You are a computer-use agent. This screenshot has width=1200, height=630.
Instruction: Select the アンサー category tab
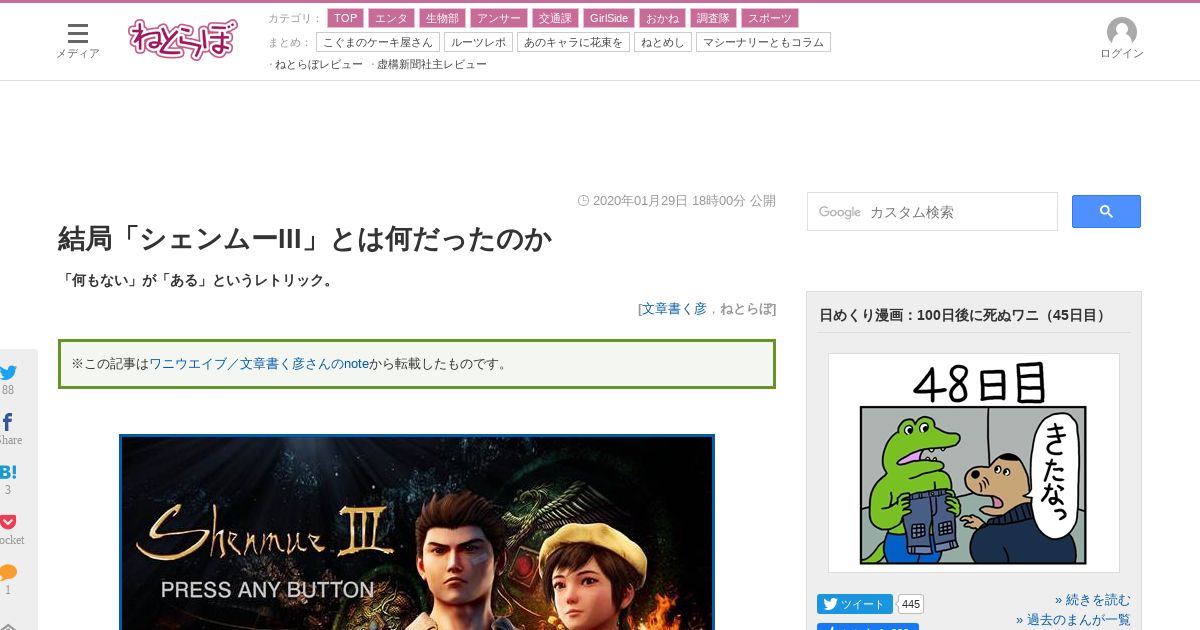coord(498,18)
